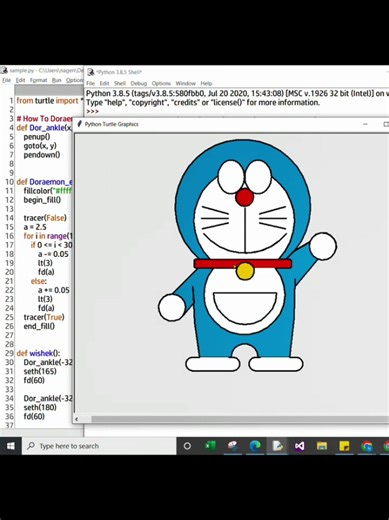Click the 'a += 0.05' code line
This screenshot has width=389, height=520.
click(x=54, y=290)
